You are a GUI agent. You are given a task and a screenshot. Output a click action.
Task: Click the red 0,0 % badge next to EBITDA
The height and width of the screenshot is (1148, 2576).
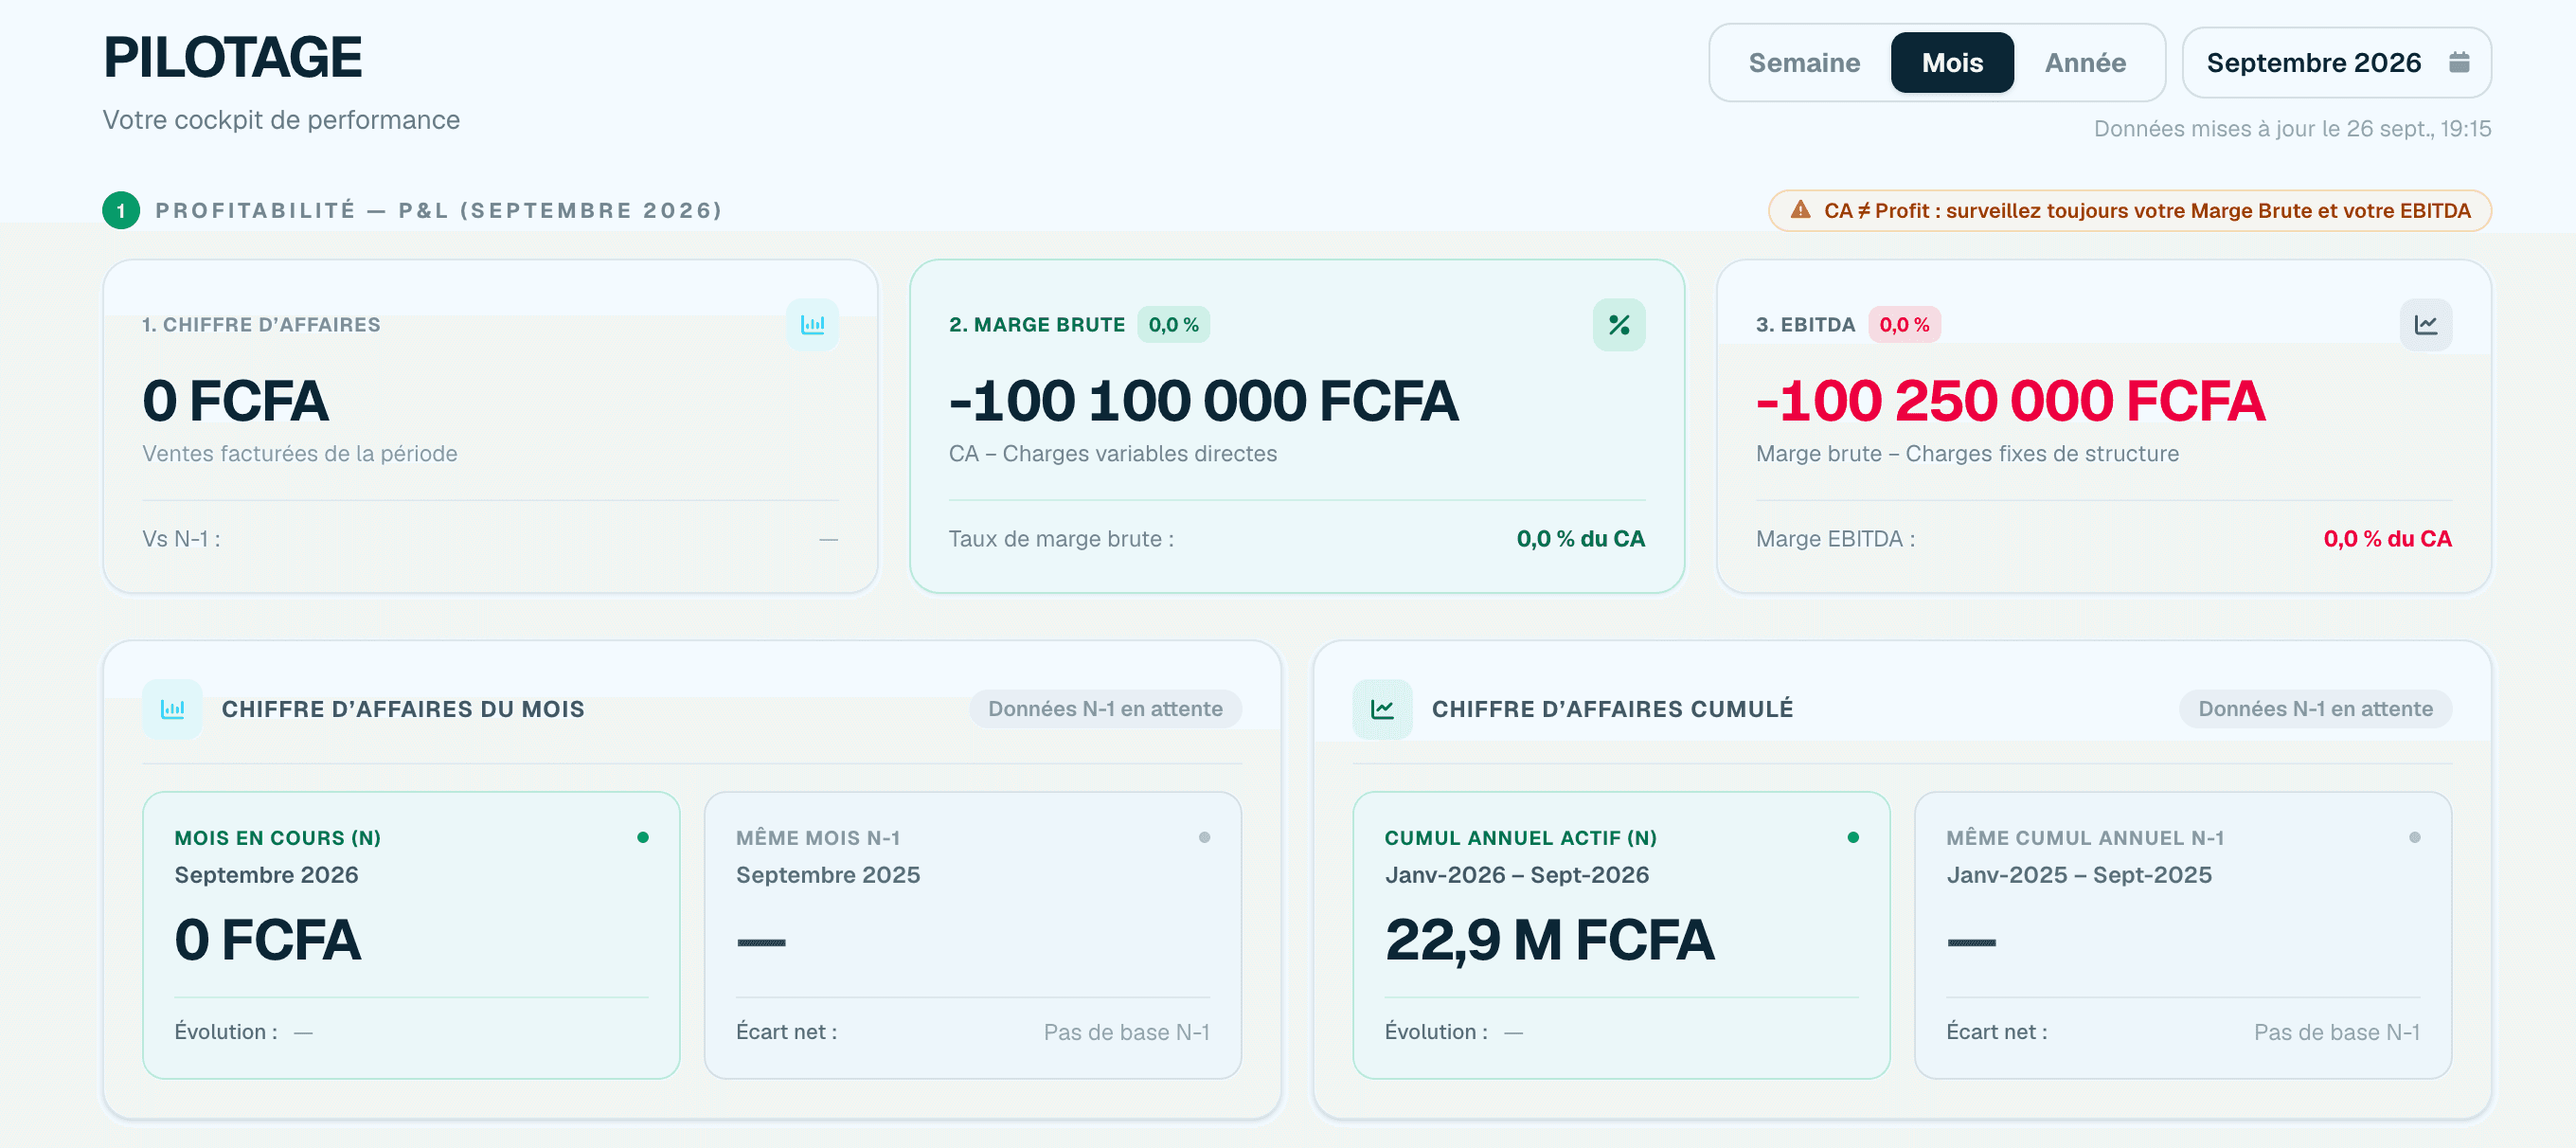click(1904, 325)
